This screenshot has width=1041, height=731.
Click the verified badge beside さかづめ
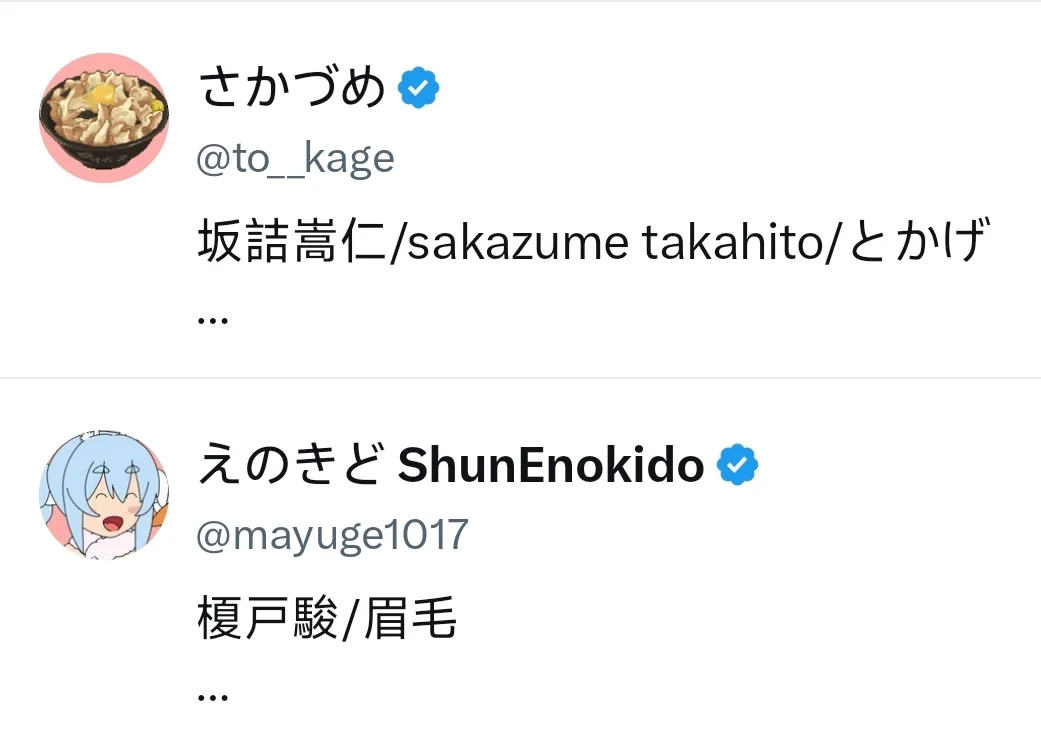point(419,90)
